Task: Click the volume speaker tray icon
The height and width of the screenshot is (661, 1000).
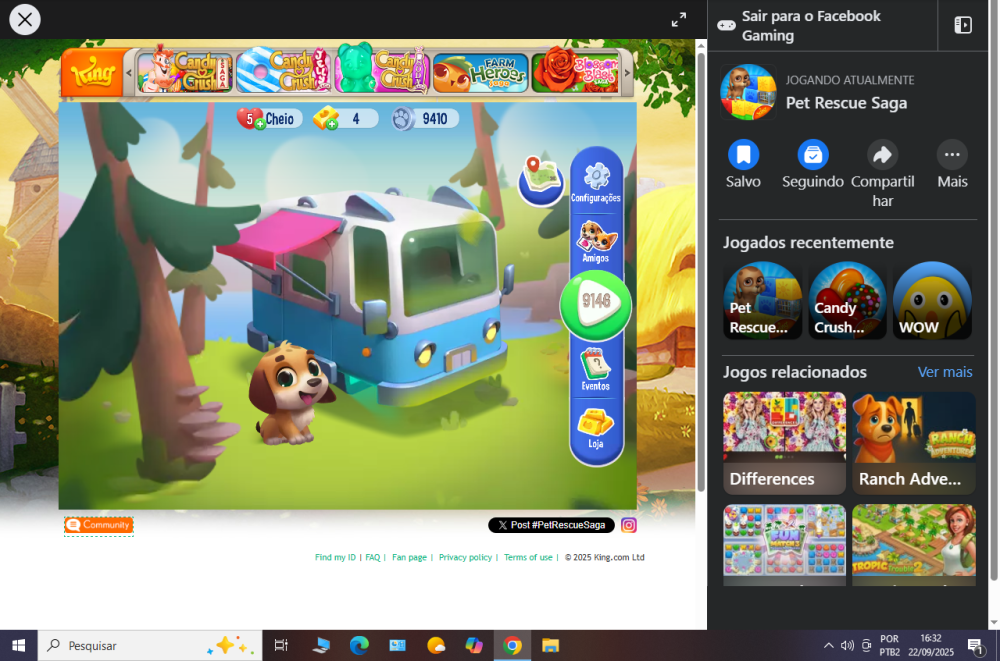Action: coord(847,646)
